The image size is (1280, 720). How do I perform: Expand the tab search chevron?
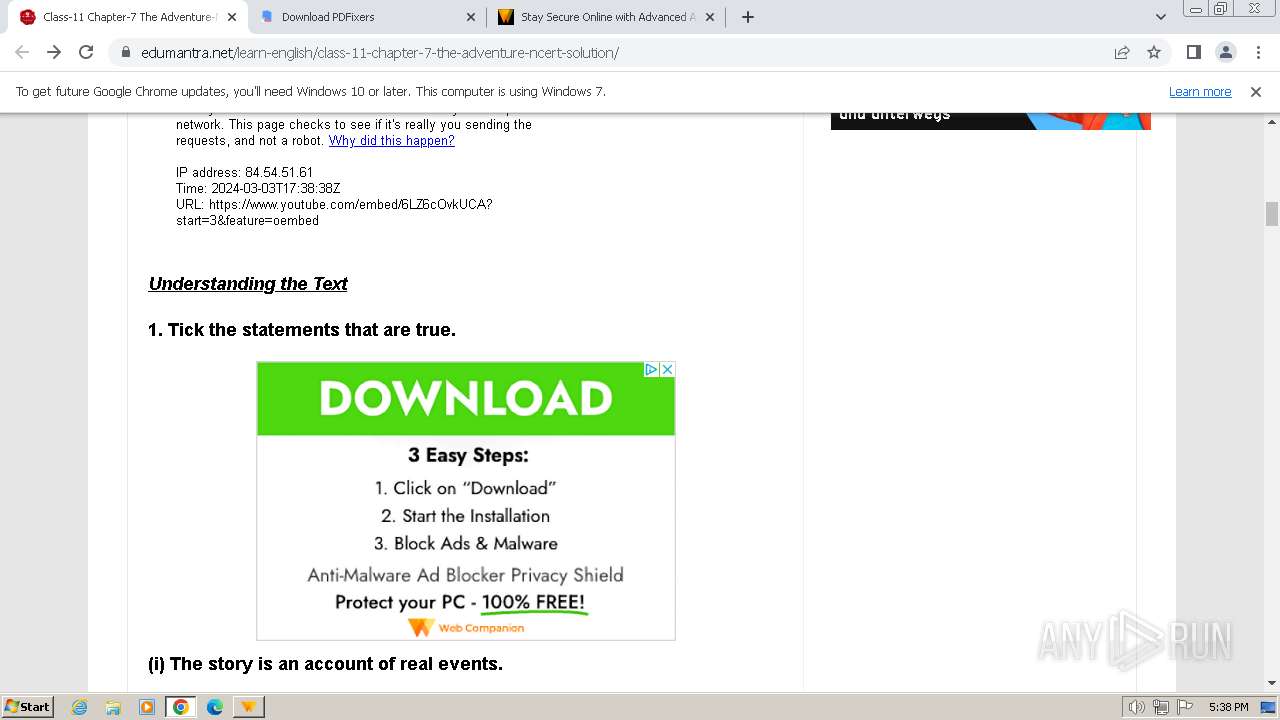(x=1160, y=17)
